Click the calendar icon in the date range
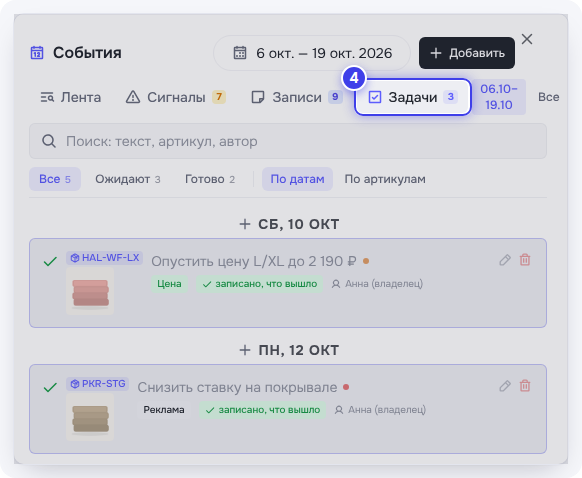This screenshot has height=478, width=582. click(x=240, y=53)
